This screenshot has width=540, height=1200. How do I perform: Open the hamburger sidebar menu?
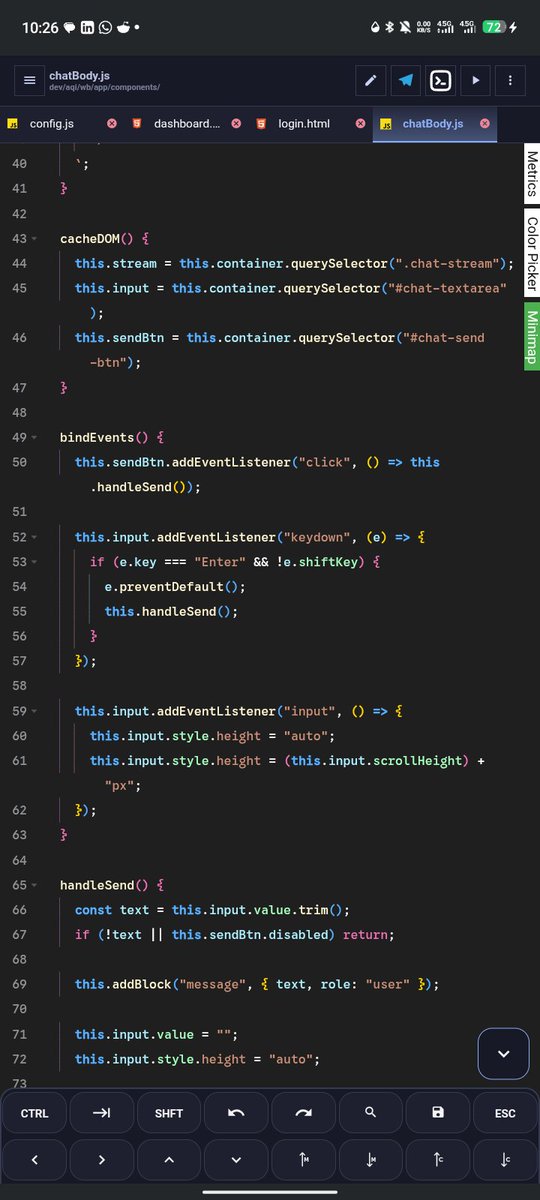coord(29,80)
